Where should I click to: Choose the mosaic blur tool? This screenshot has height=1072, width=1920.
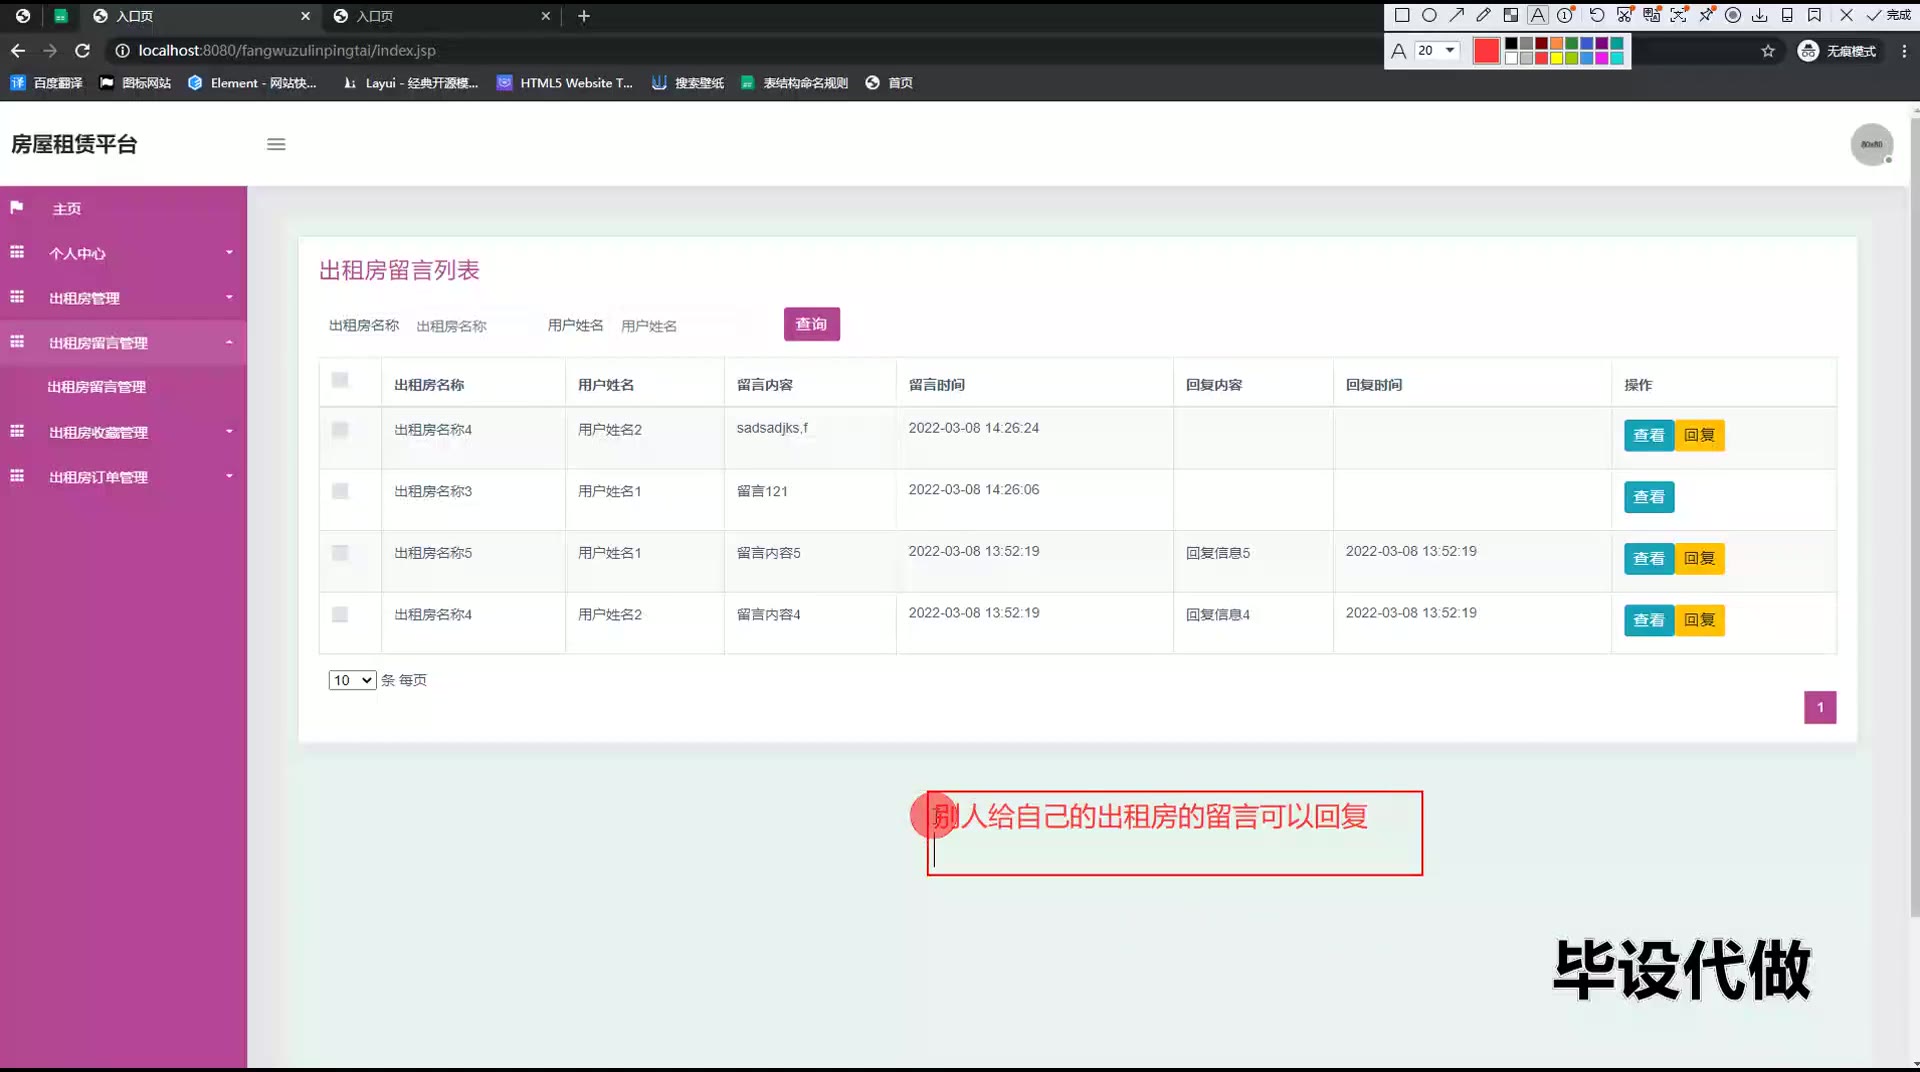pos(1511,15)
